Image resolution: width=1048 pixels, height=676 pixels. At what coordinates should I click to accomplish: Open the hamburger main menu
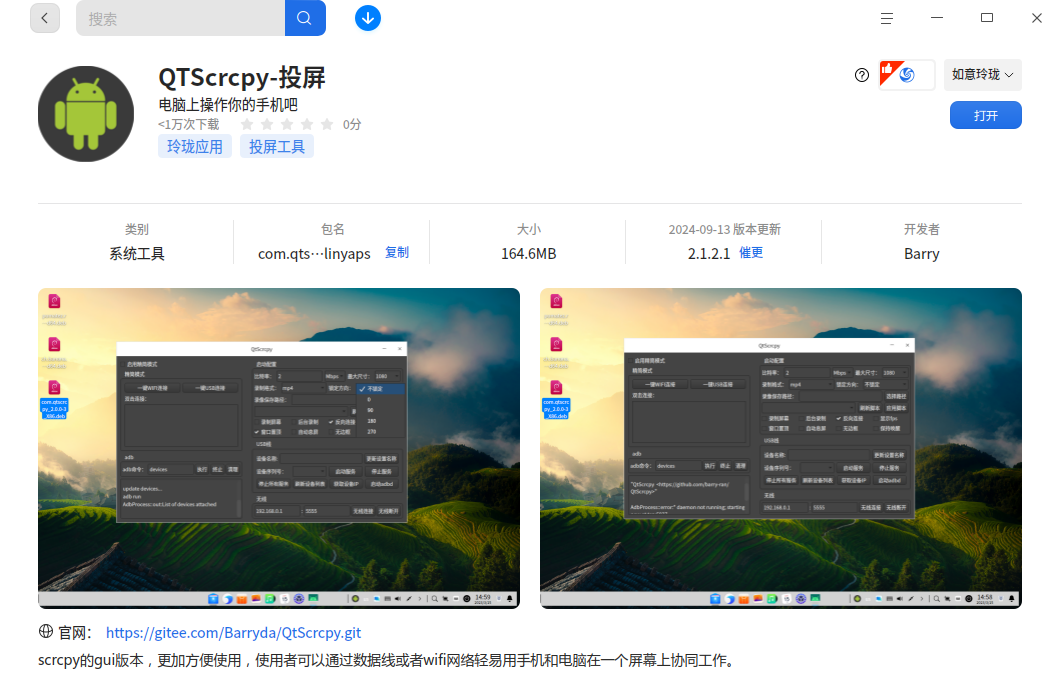click(x=887, y=19)
